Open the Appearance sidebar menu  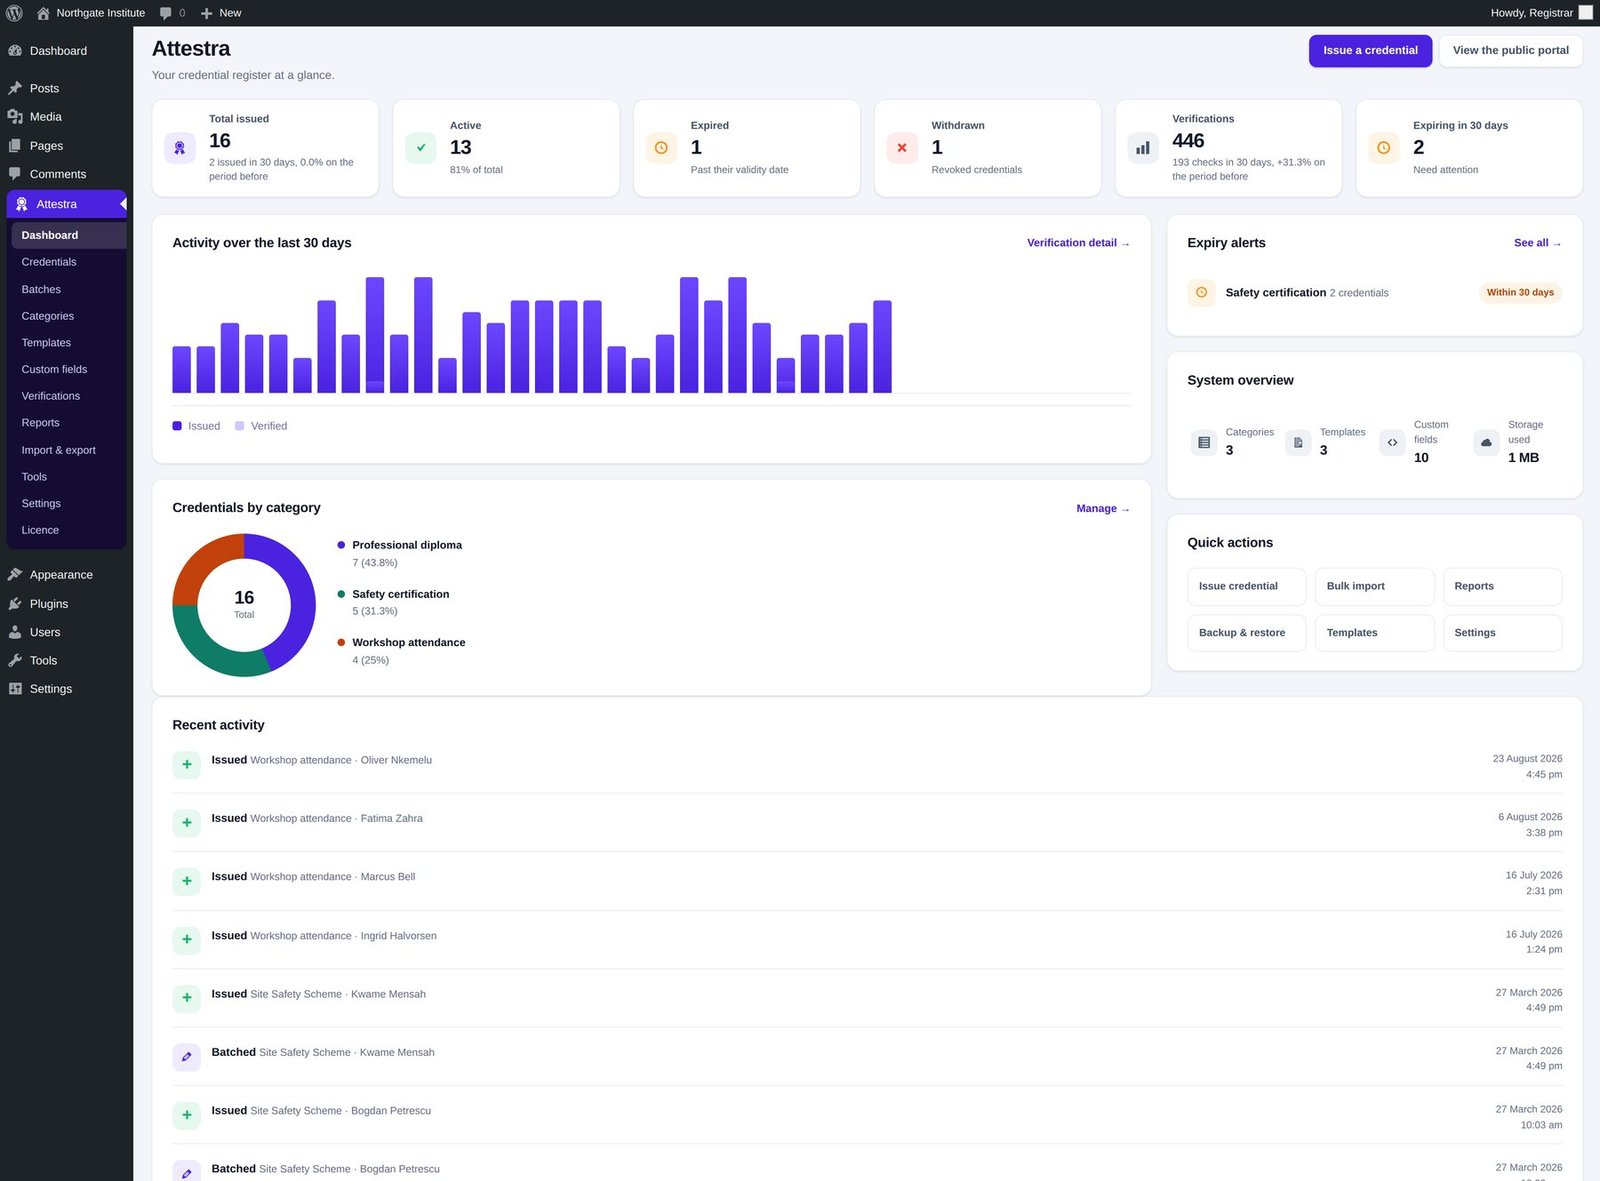[61, 575]
